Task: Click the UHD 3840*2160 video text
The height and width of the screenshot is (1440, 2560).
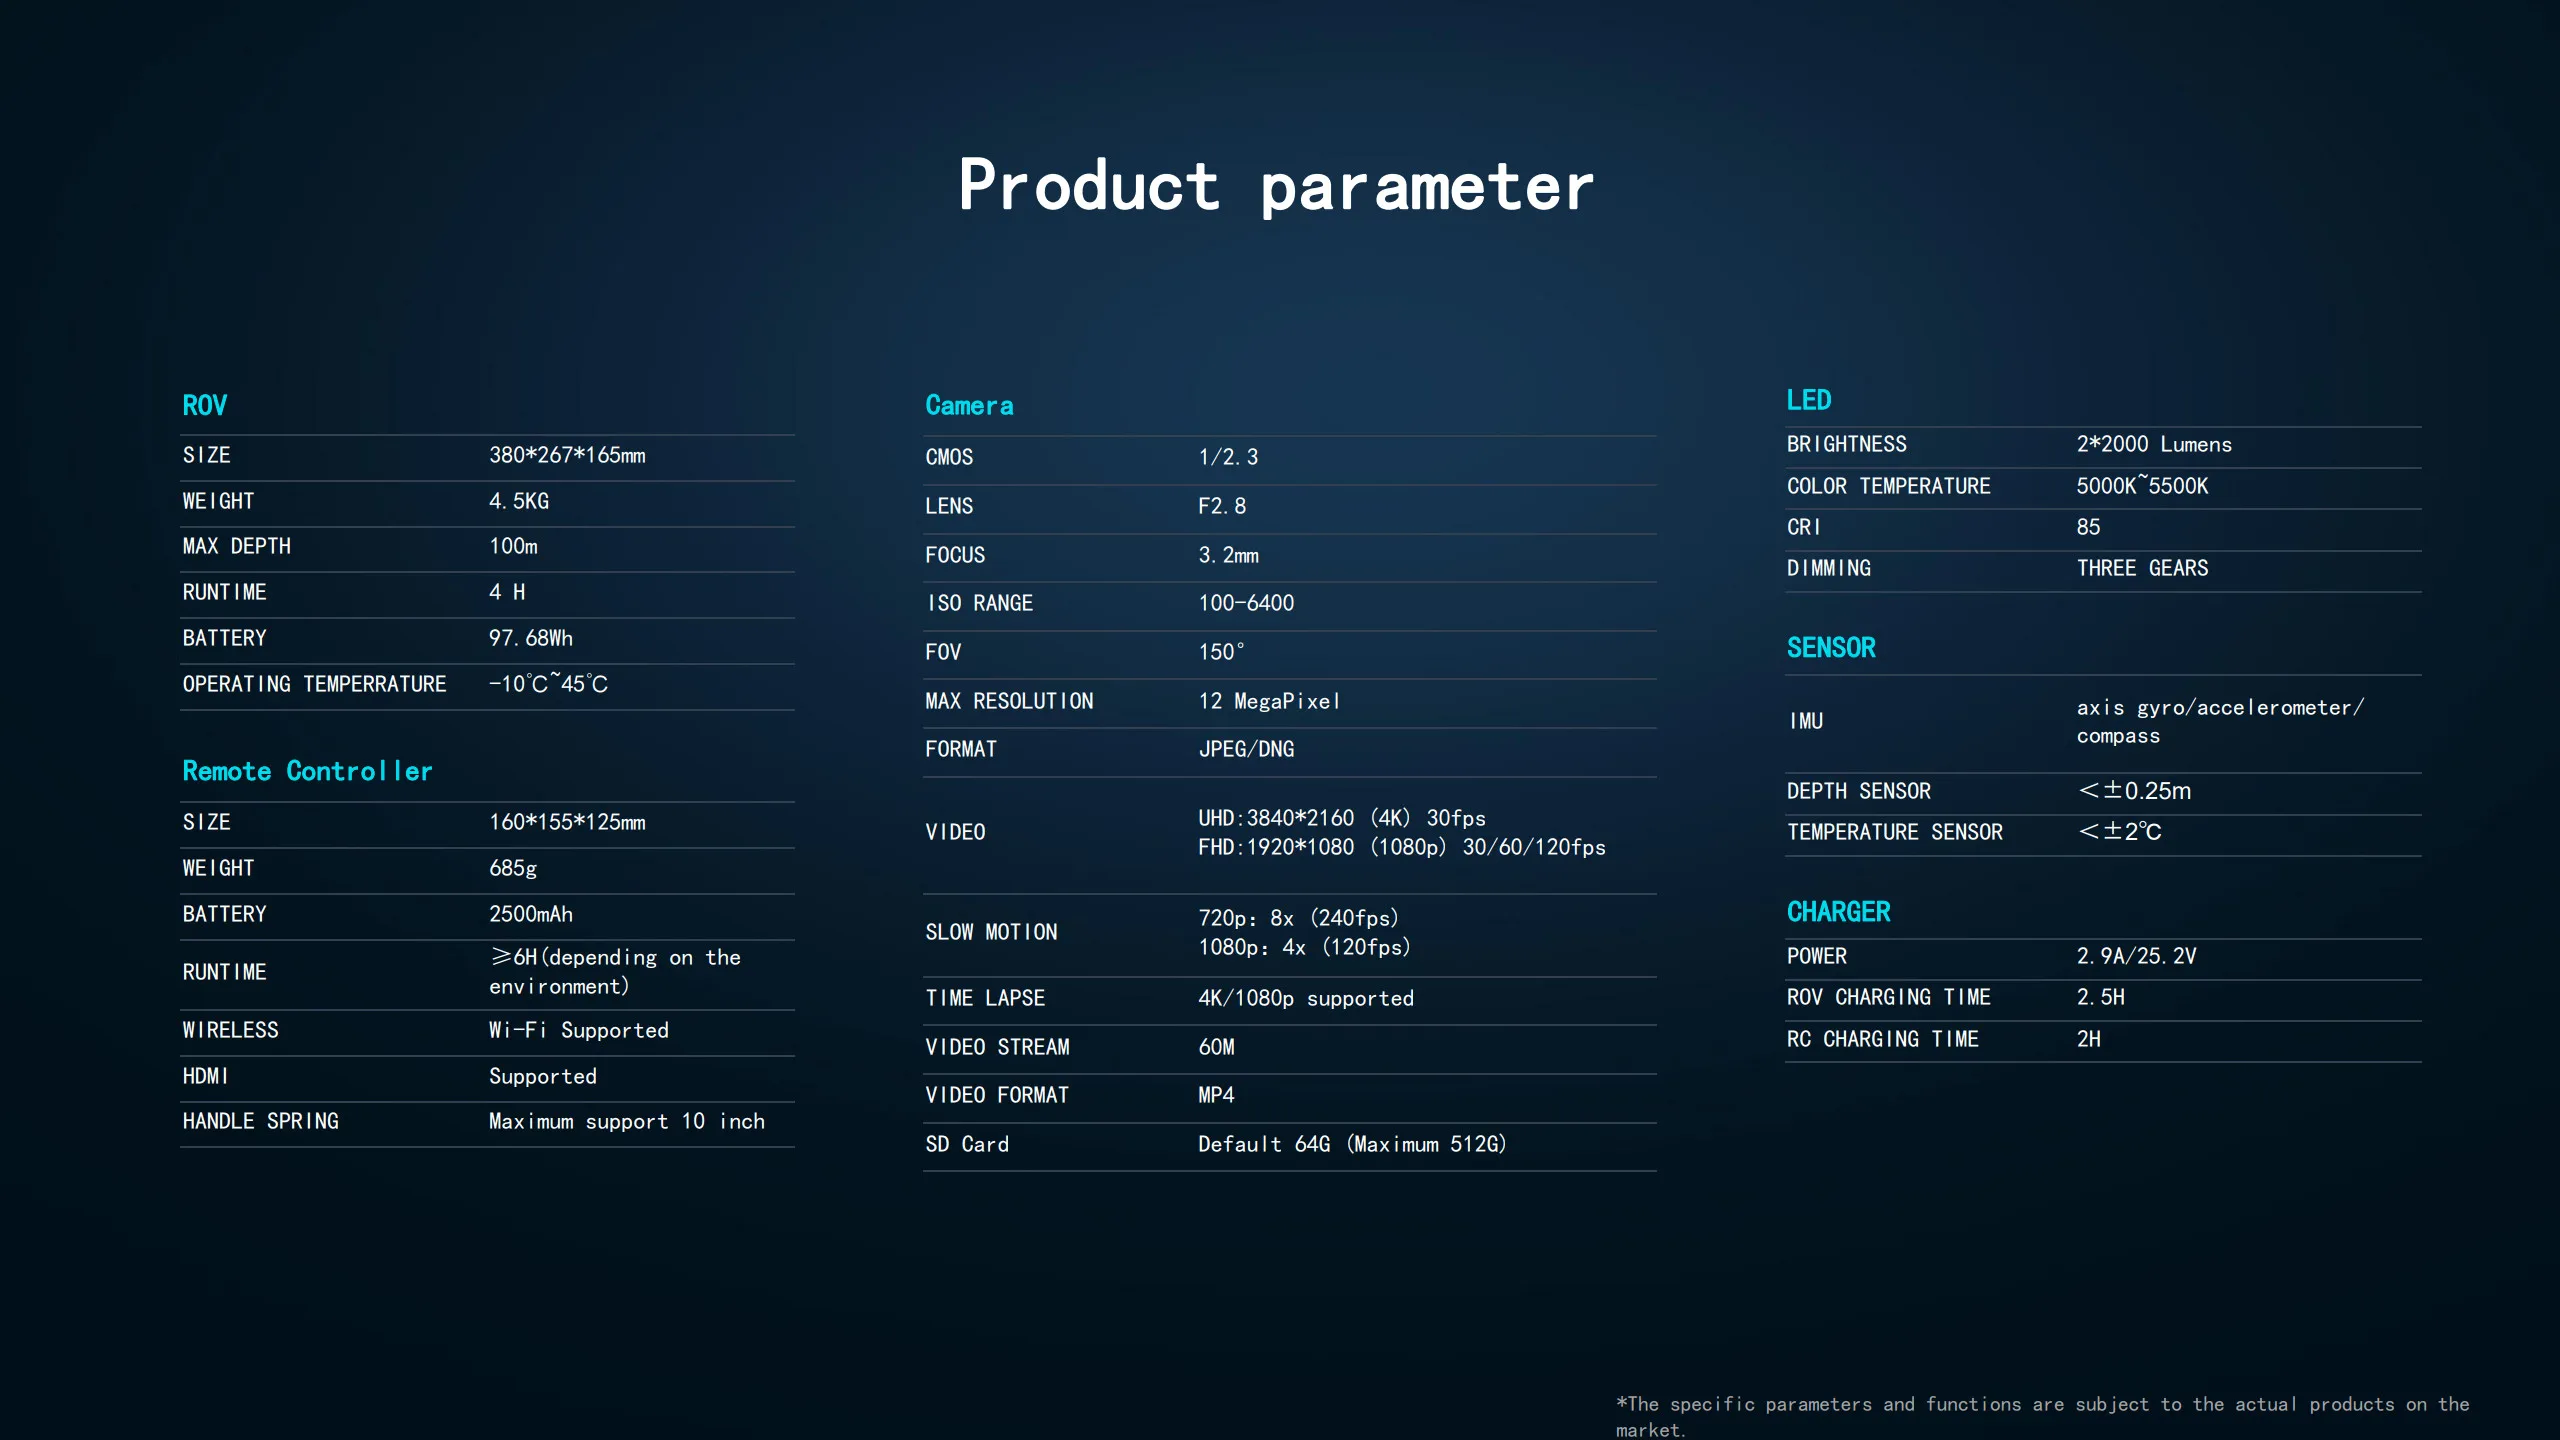Action: (1341, 818)
